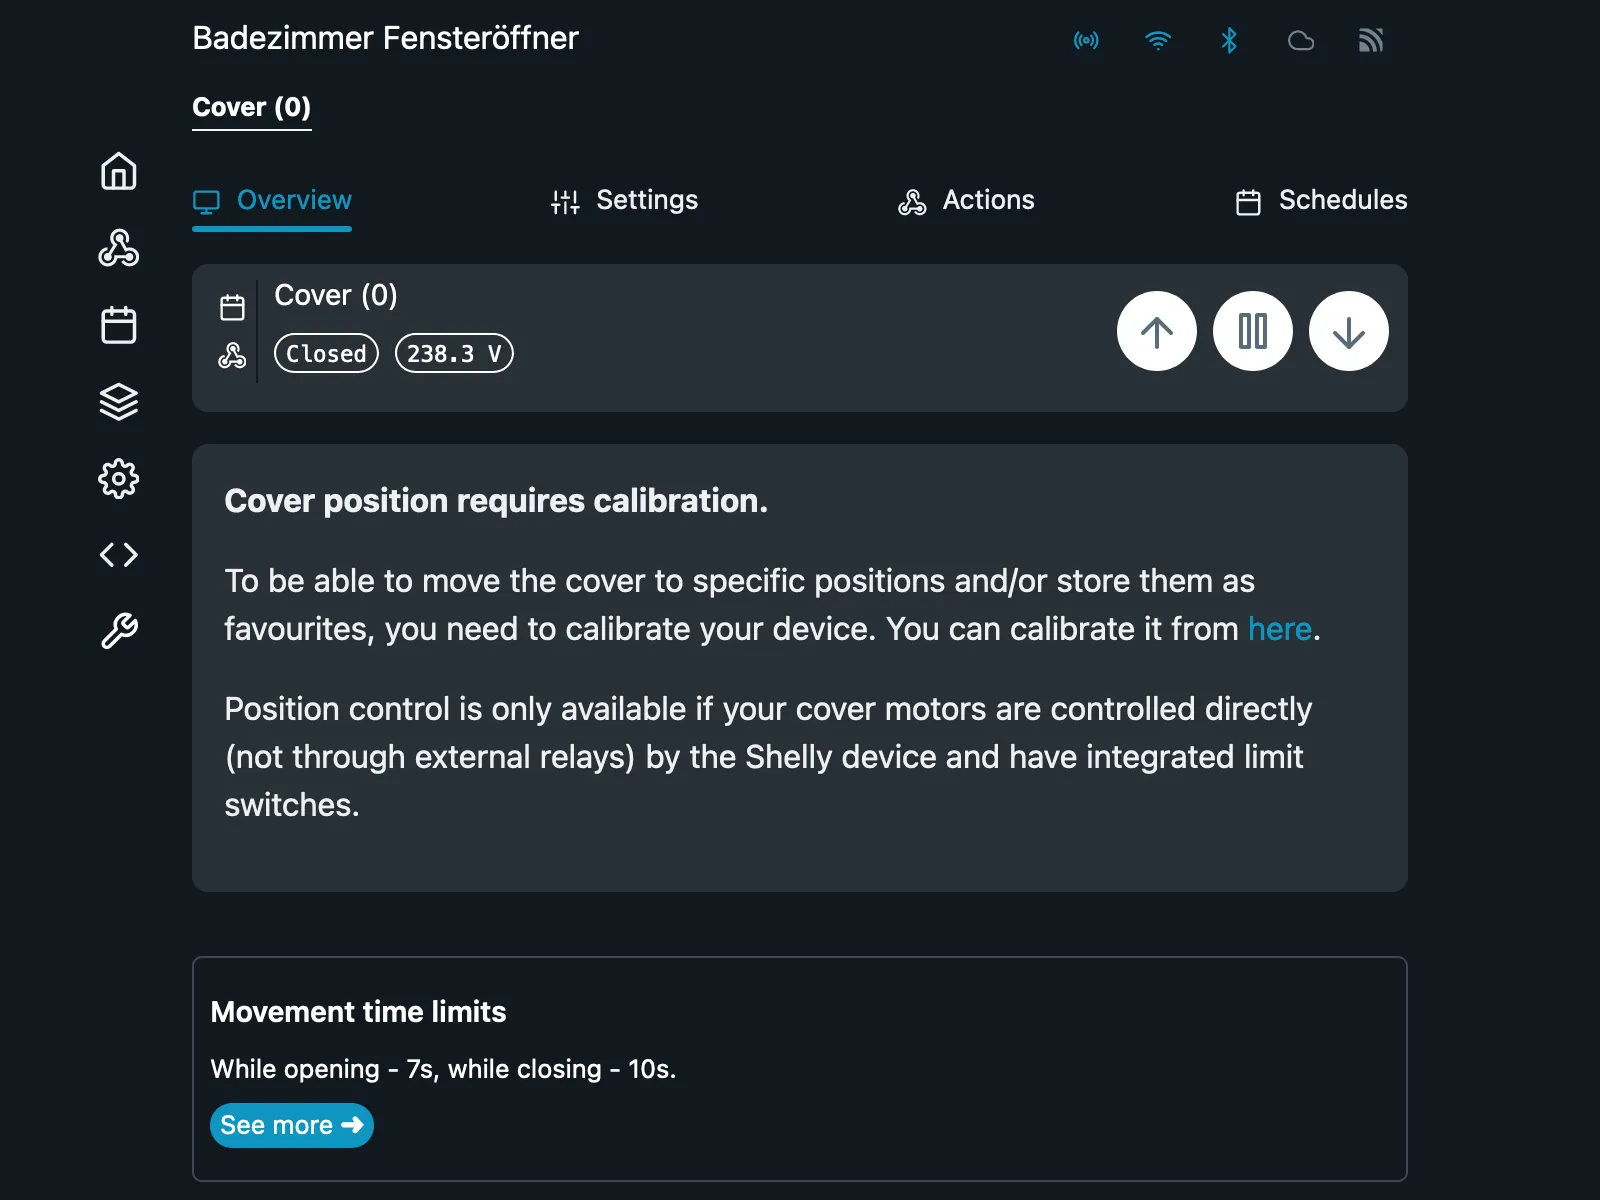Open the Scripts code icon in sidebar
The height and width of the screenshot is (1200, 1600).
118,555
